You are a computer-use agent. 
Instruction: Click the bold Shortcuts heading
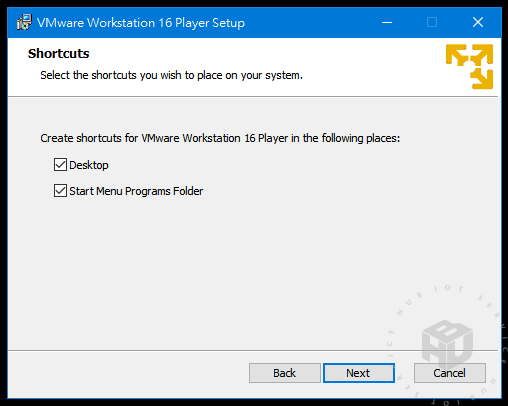59,53
